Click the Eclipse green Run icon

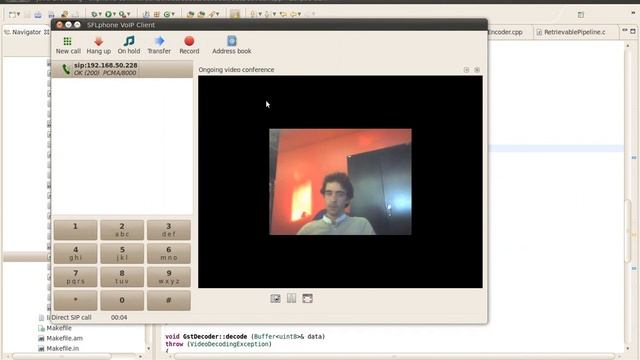[108, 15]
